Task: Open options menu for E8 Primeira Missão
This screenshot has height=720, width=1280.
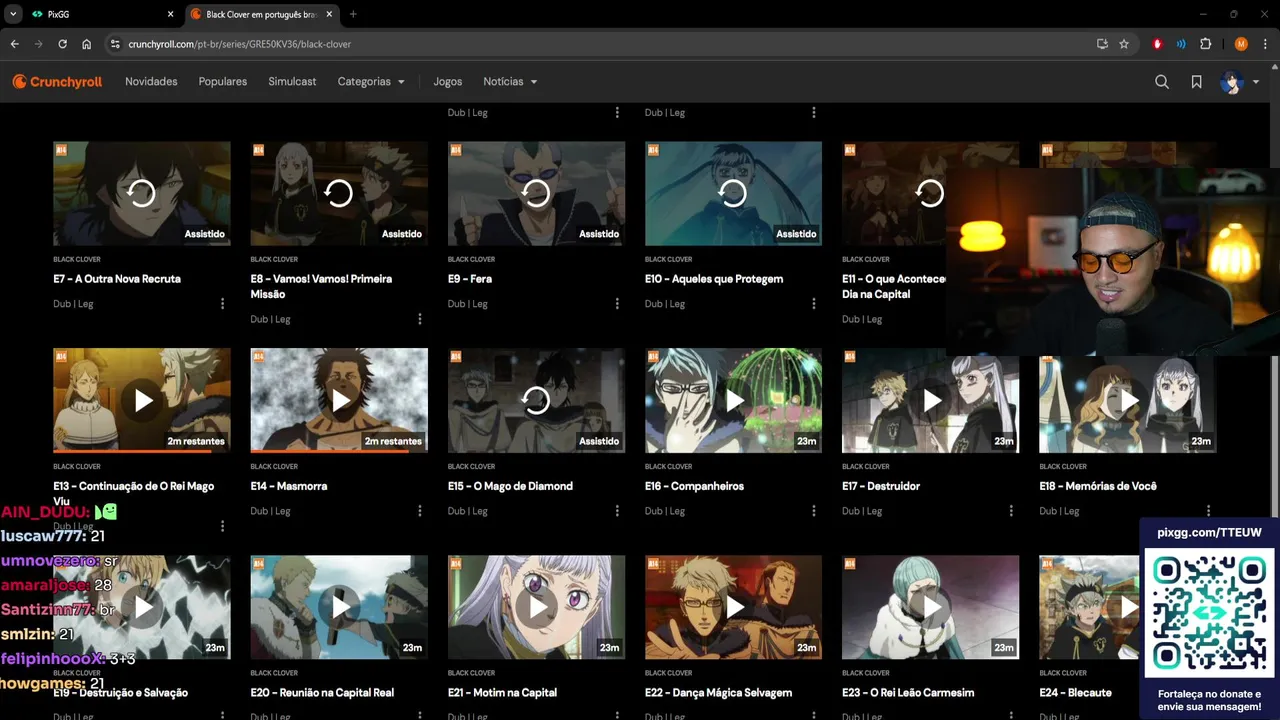Action: (x=419, y=319)
